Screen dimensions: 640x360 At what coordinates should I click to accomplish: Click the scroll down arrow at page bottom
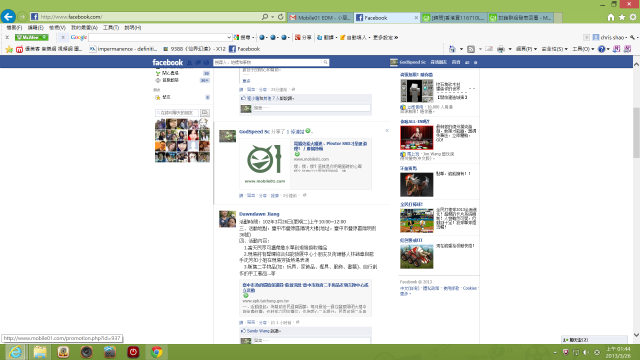tap(636, 336)
